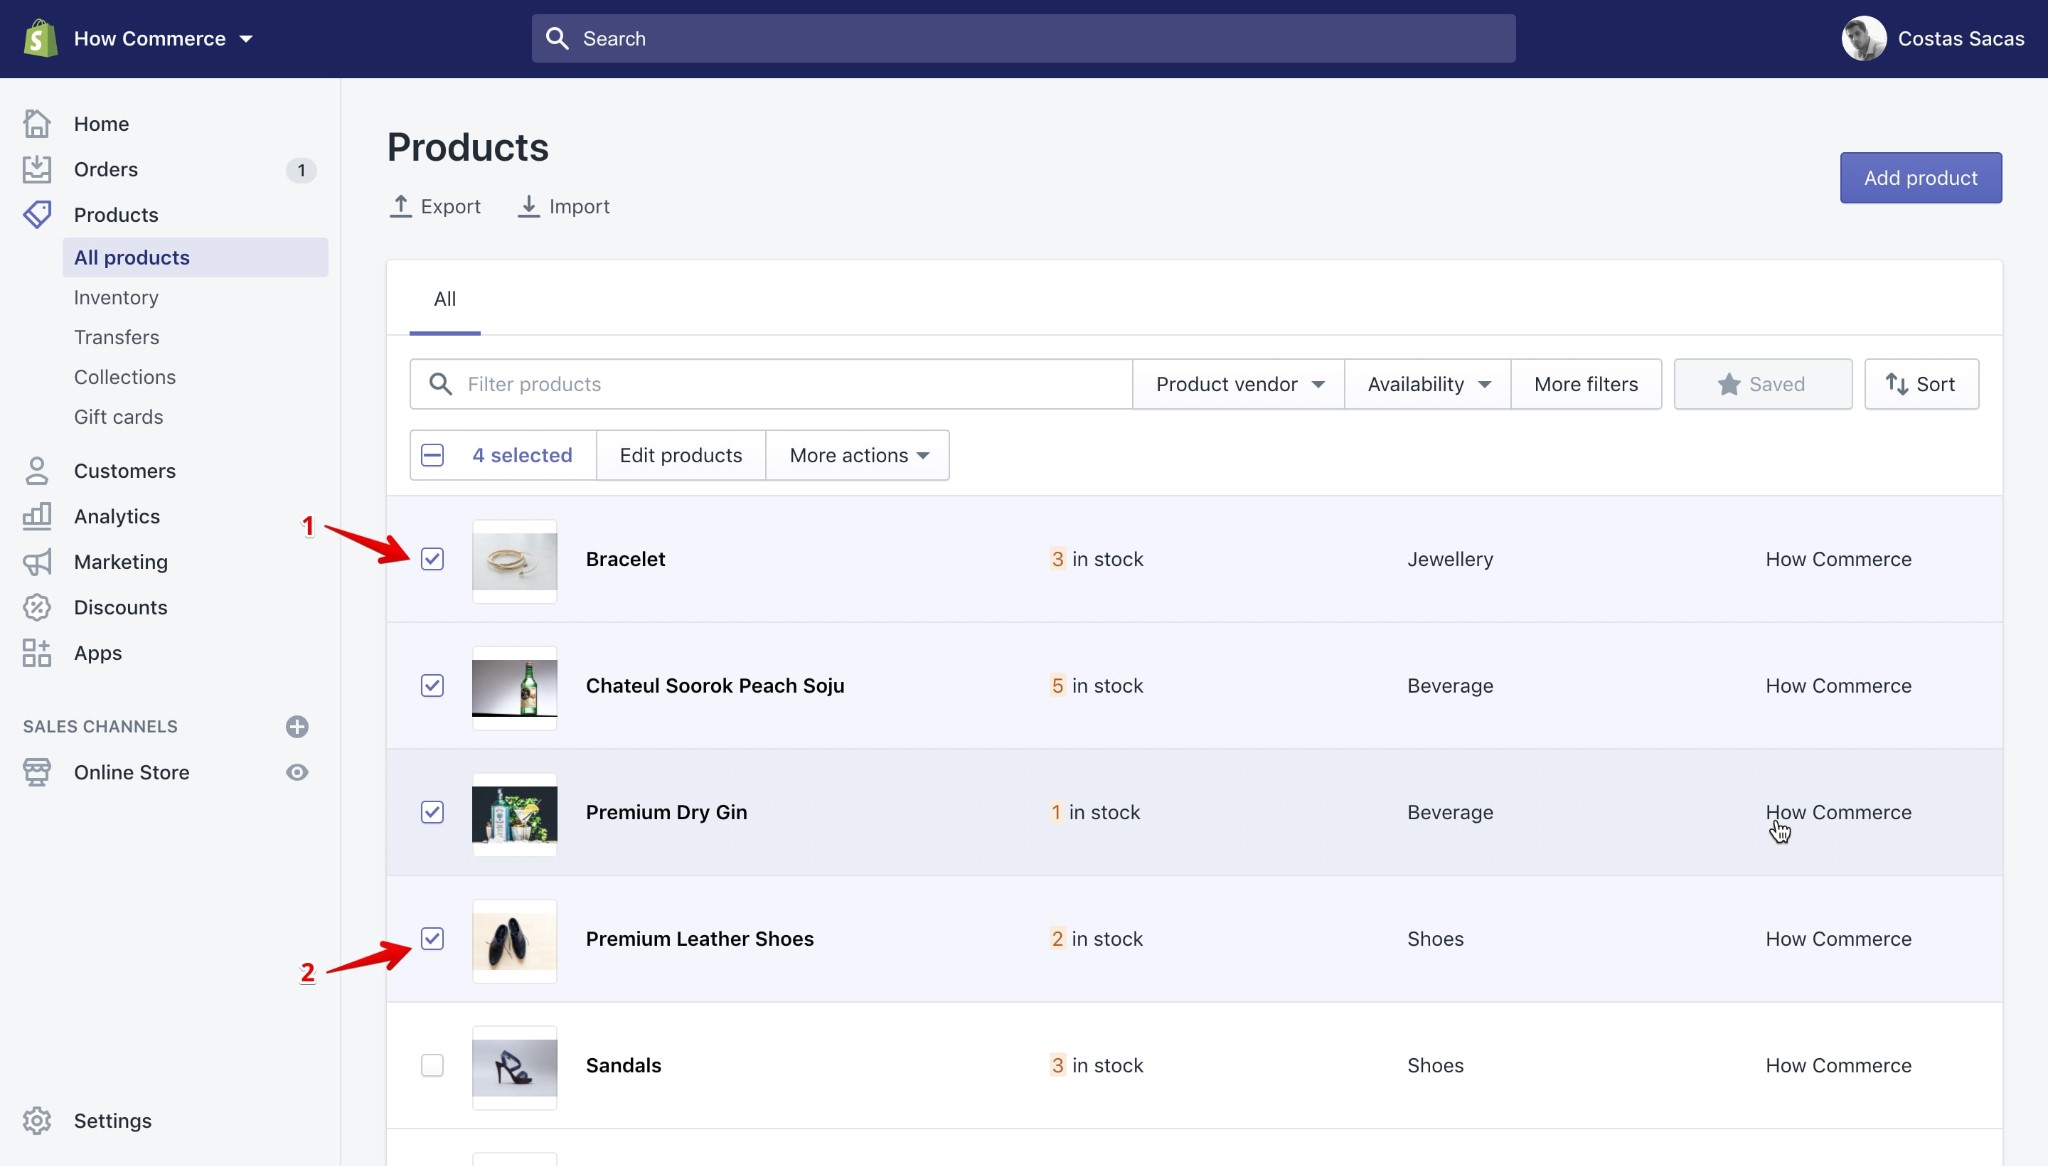Open the Product vendor filter dropdown

tap(1238, 384)
